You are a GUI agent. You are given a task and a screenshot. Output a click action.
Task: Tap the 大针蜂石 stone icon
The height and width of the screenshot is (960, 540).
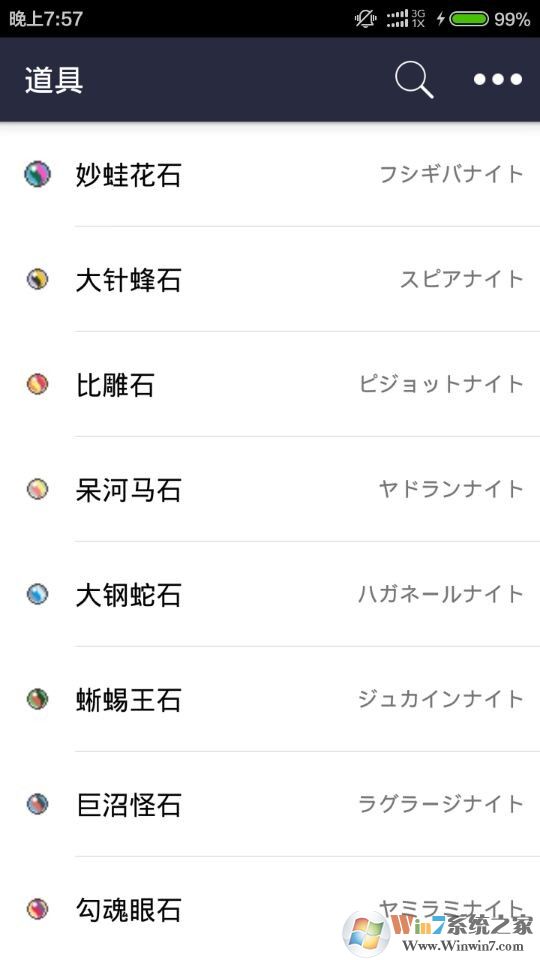37,280
